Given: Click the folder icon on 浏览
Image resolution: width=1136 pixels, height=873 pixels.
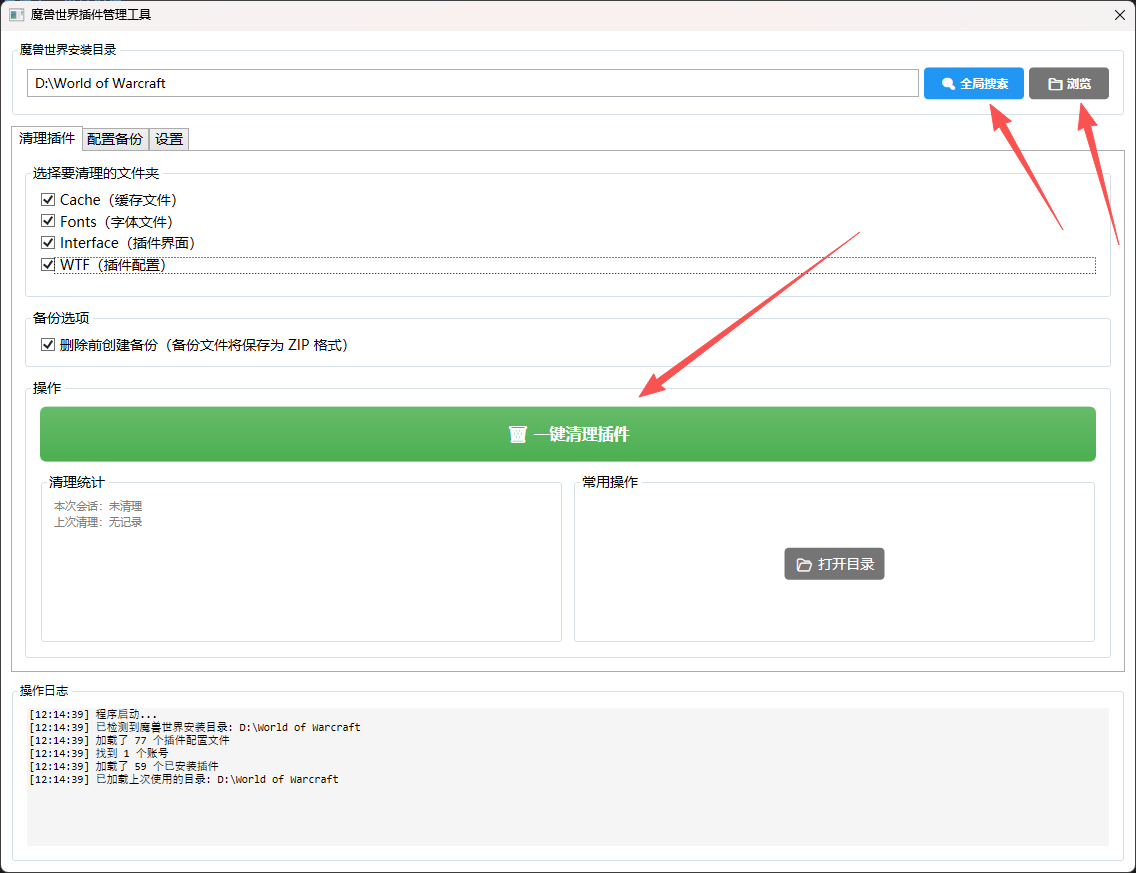Looking at the screenshot, I should click(1054, 84).
